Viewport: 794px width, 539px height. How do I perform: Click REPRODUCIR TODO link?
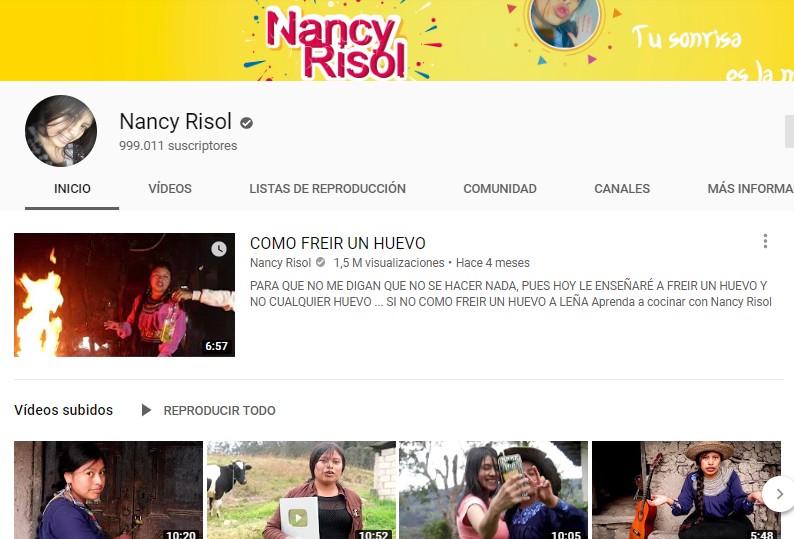219,411
